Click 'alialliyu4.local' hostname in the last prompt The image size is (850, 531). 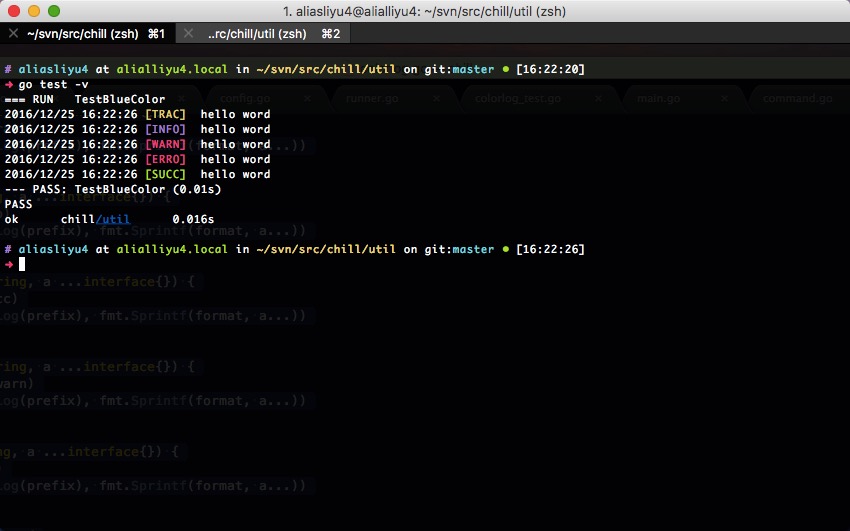pyautogui.click(x=172, y=249)
